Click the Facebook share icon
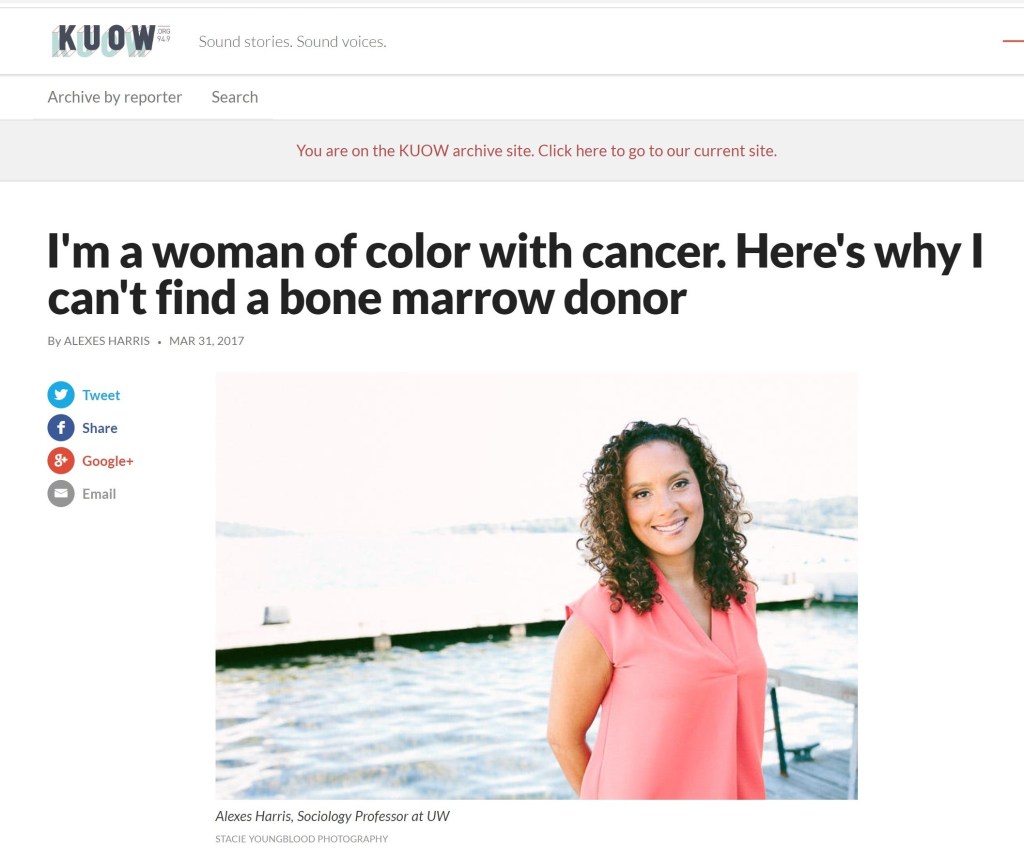Screen dimensions: 1024x868 [61, 428]
